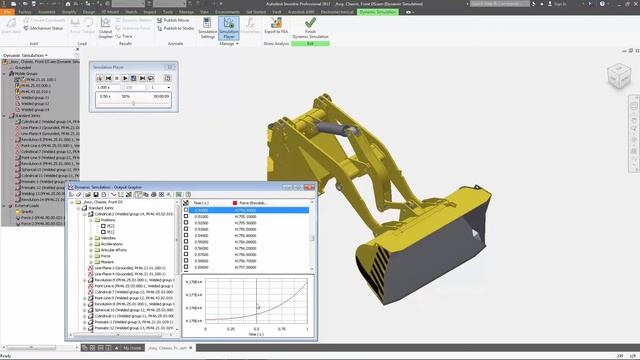Open the File menu tab

(x=7, y=12)
